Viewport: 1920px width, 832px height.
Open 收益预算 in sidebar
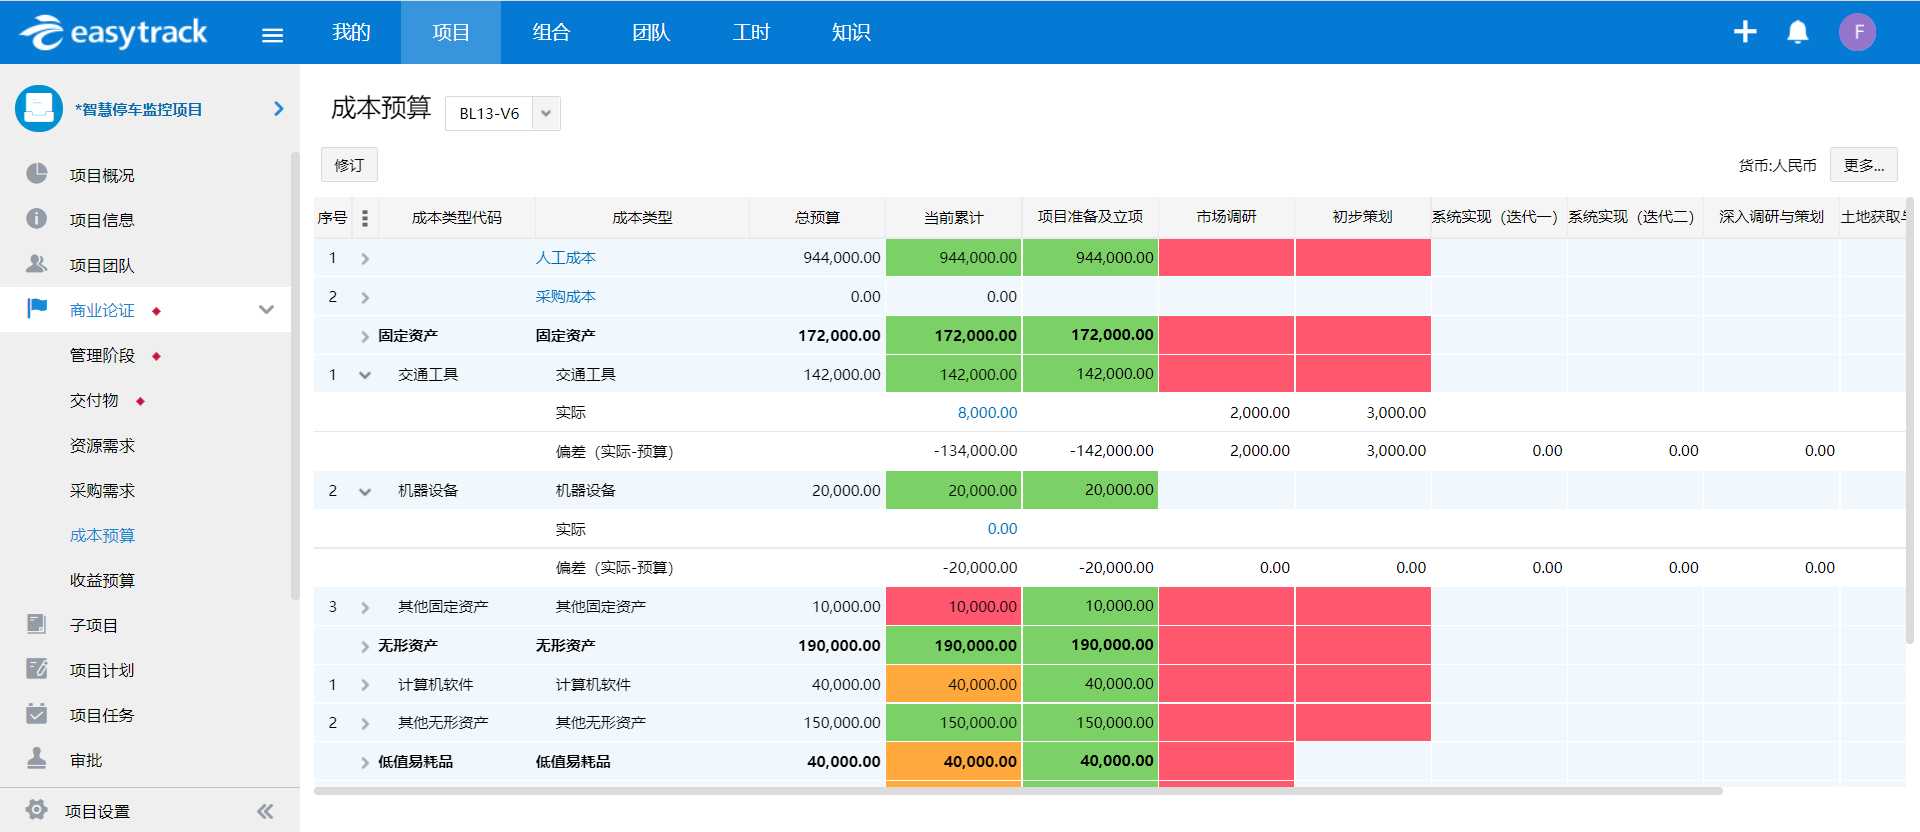(102, 580)
